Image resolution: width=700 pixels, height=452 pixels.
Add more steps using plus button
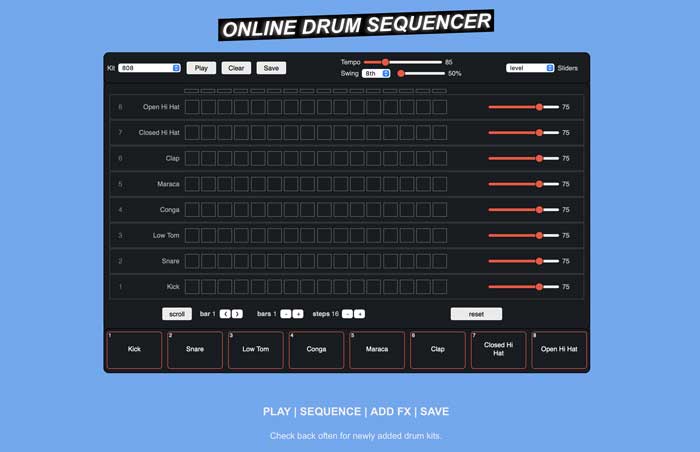(x=360, y=313)
